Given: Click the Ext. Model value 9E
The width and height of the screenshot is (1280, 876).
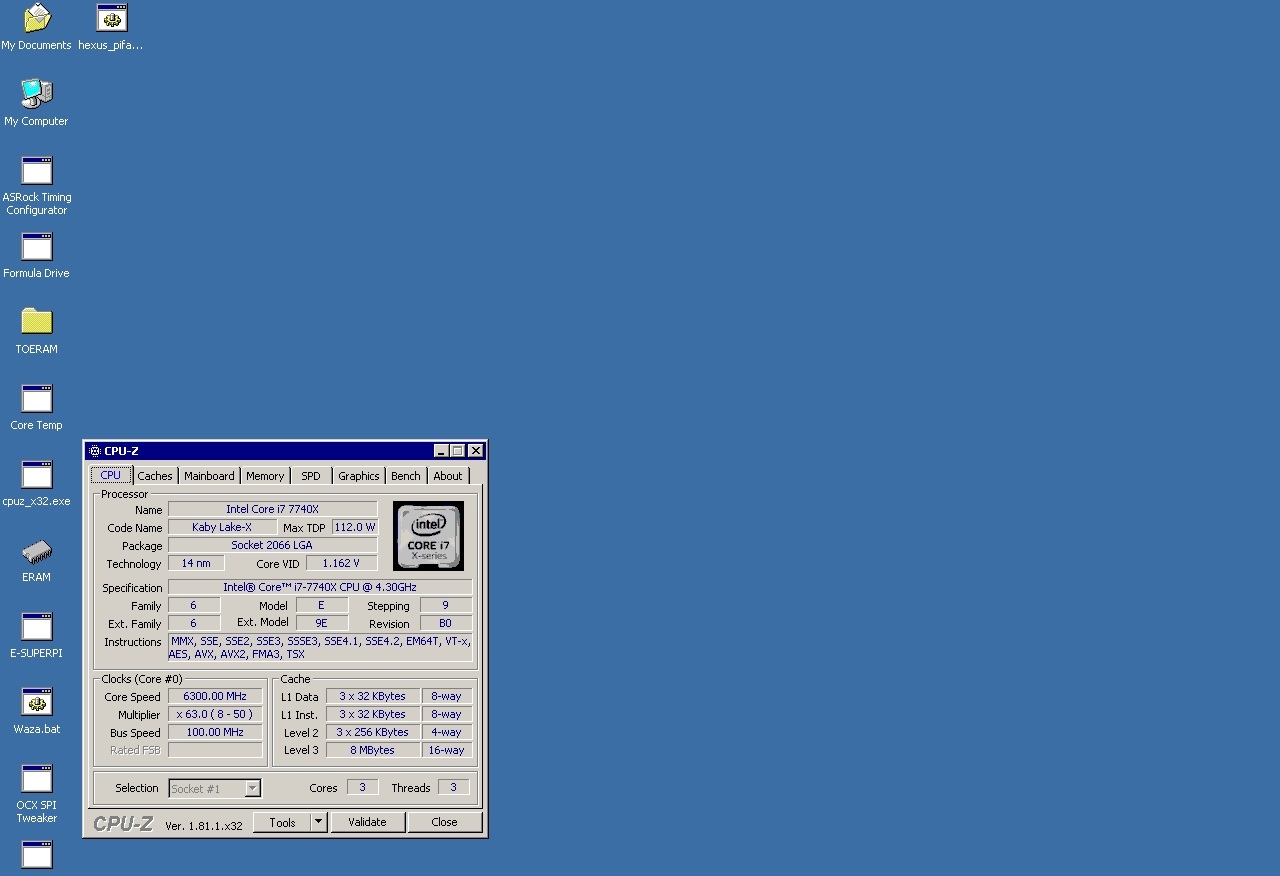Looking at the screenshot, I should (322, 622).
